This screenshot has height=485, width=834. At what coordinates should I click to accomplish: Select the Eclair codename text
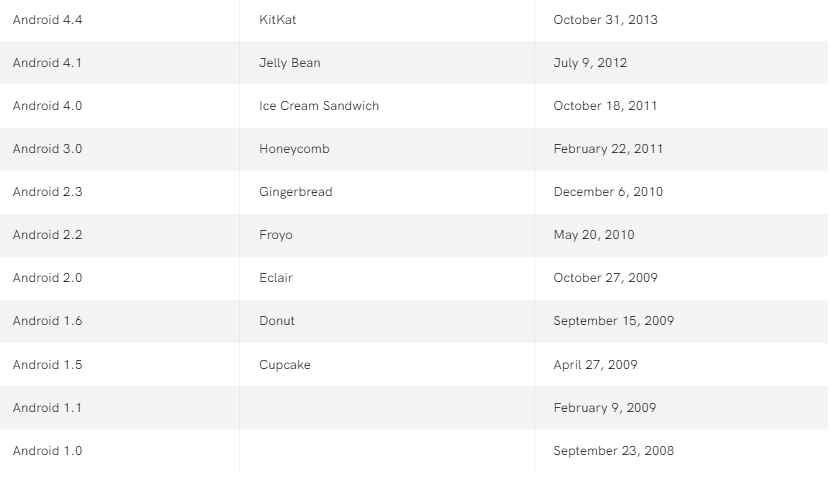coord(276,278)
